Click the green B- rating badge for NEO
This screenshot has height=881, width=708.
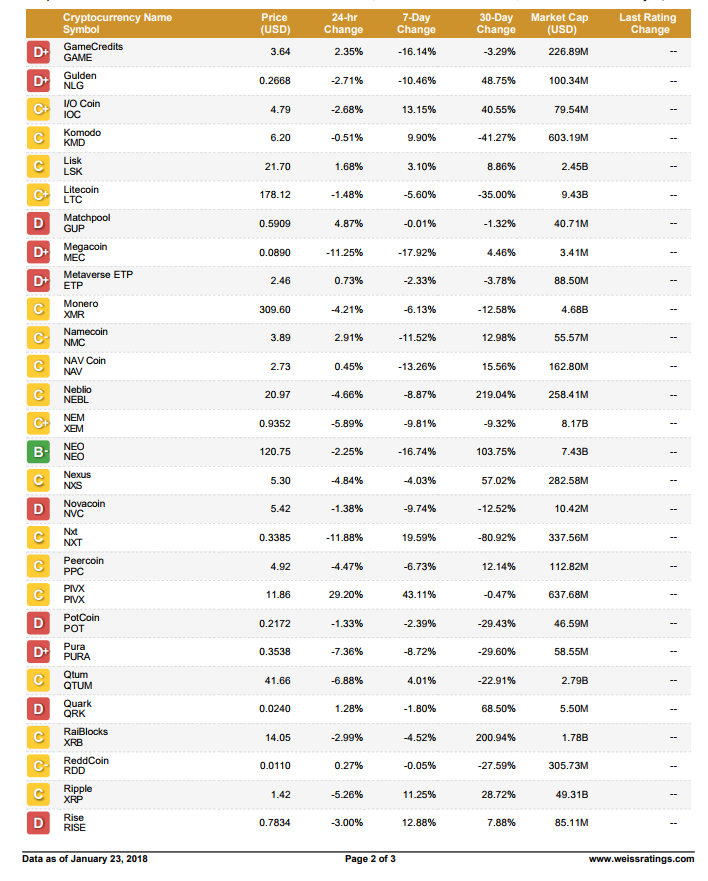click(38, 452)
